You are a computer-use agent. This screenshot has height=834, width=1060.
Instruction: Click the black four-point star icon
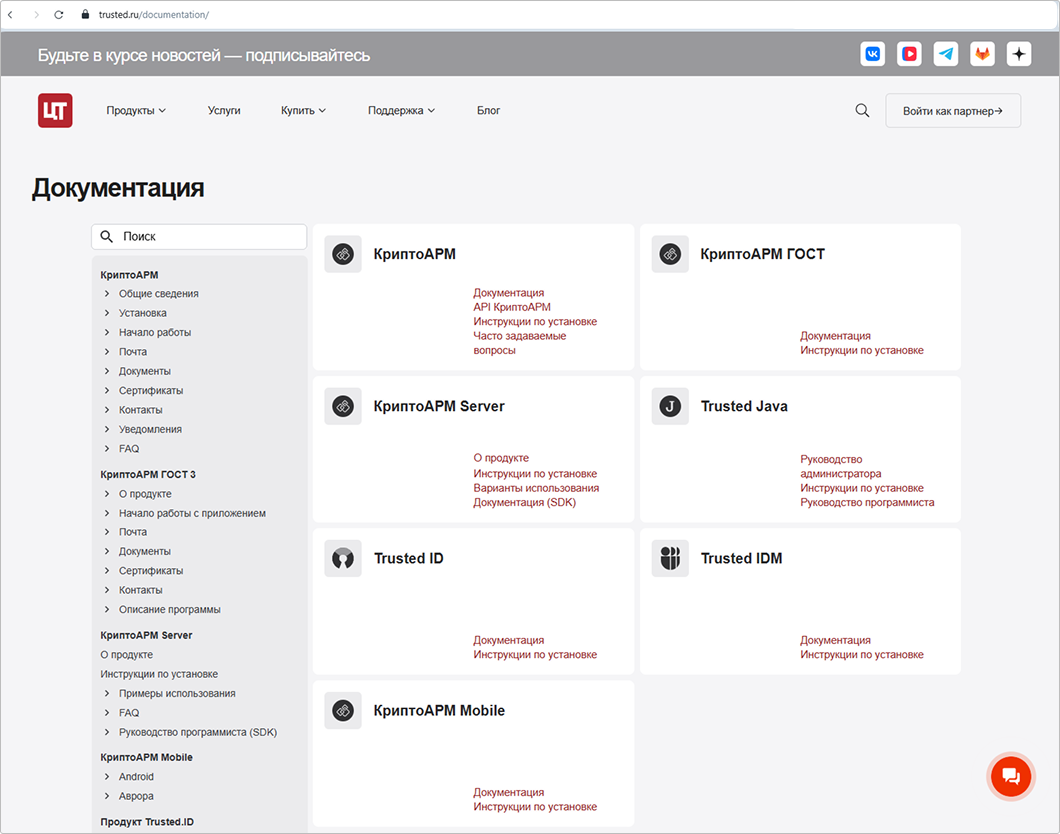click(x=1019, y=54)
